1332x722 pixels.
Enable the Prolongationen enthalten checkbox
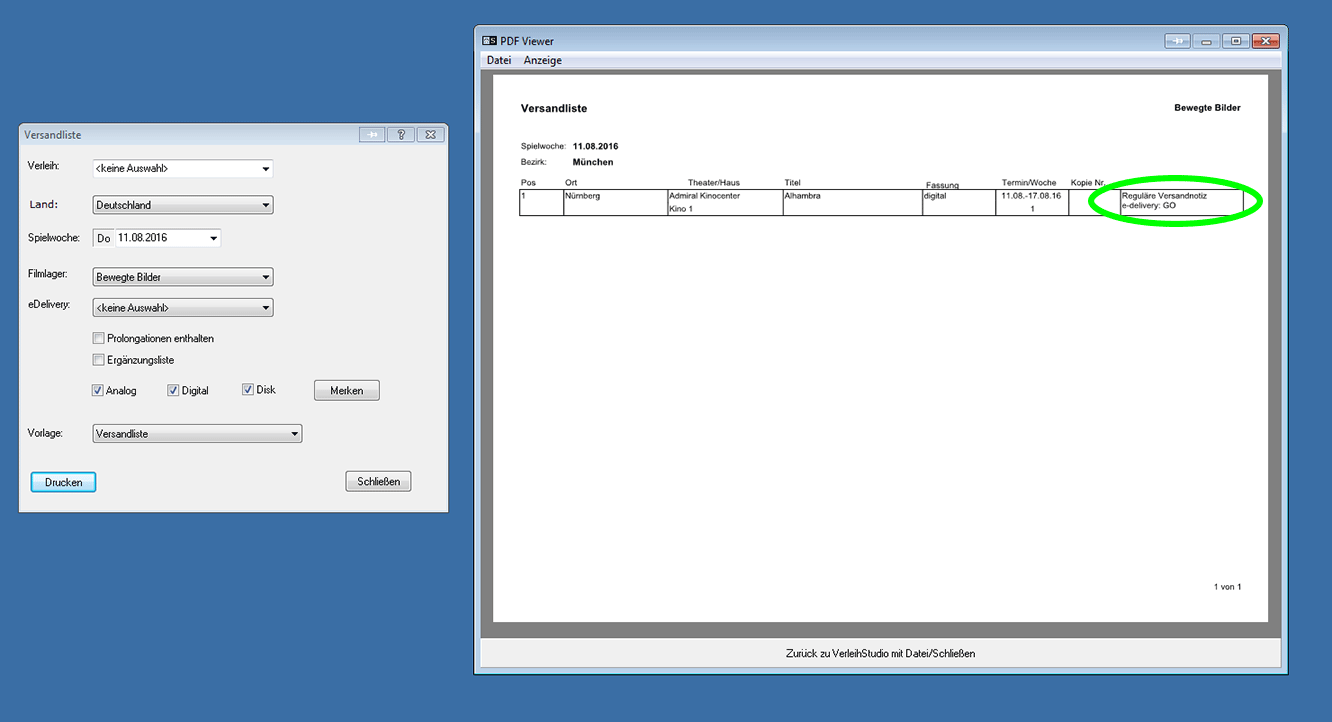(x=98, y=338)
